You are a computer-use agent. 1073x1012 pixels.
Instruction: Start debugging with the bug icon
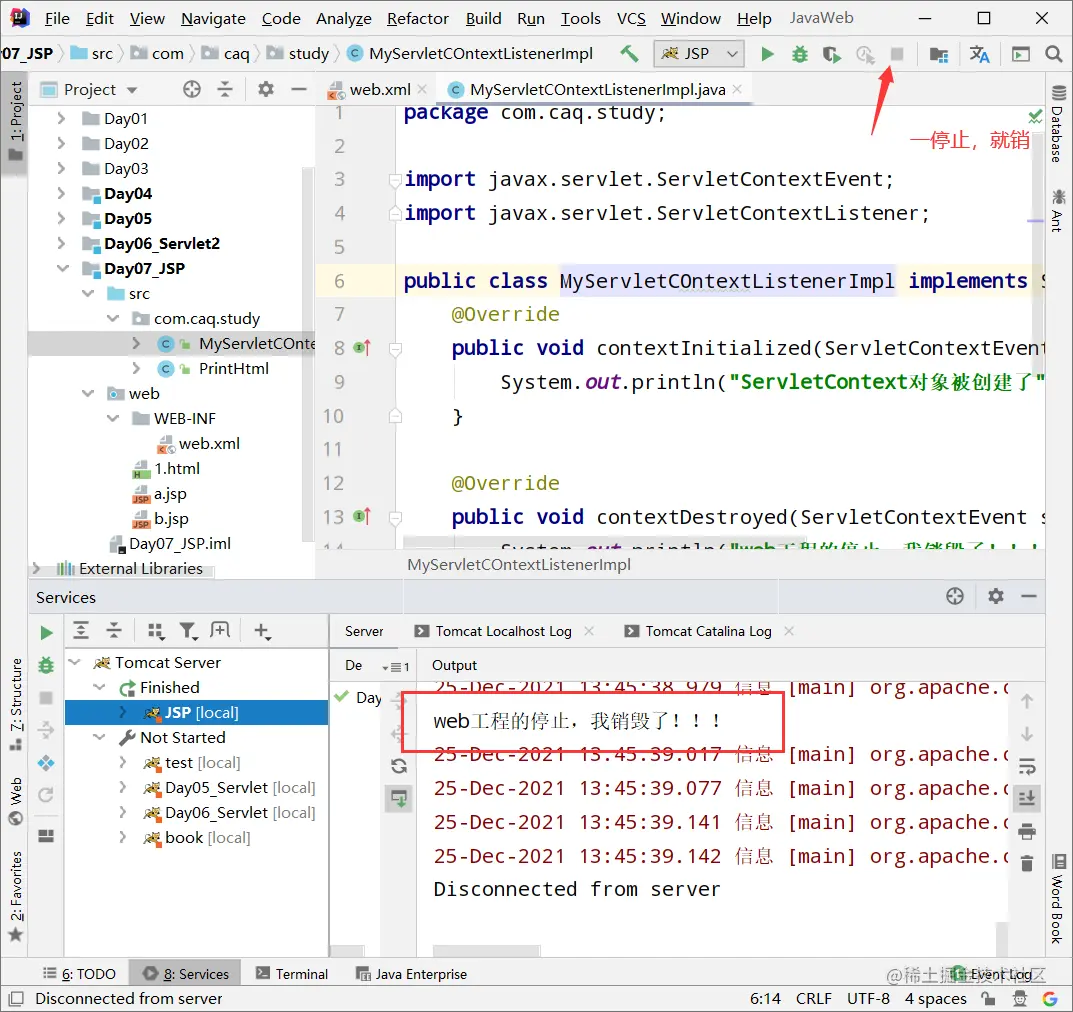click(799, 53)
